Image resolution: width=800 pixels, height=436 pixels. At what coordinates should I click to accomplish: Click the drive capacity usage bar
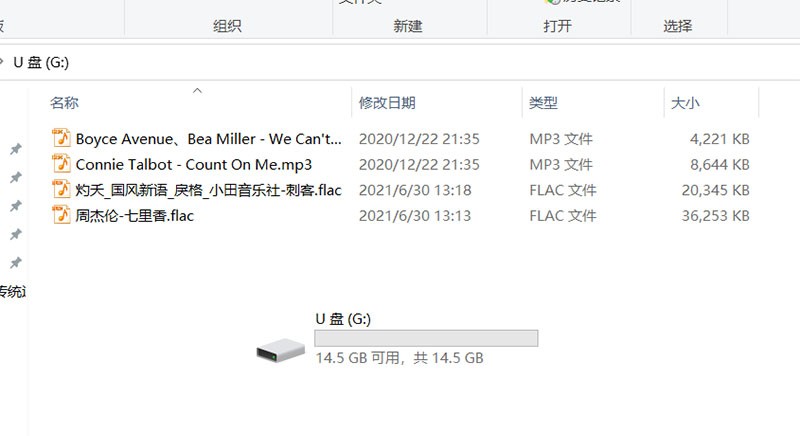[x=426, y=338]
